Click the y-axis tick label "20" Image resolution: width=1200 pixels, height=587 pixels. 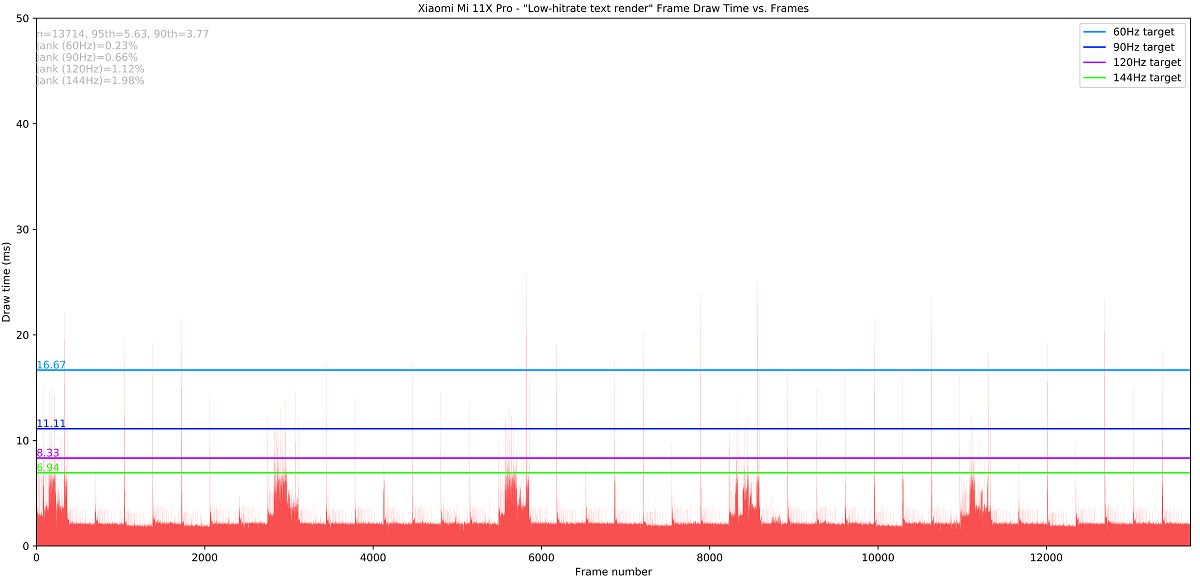(23, 335)
